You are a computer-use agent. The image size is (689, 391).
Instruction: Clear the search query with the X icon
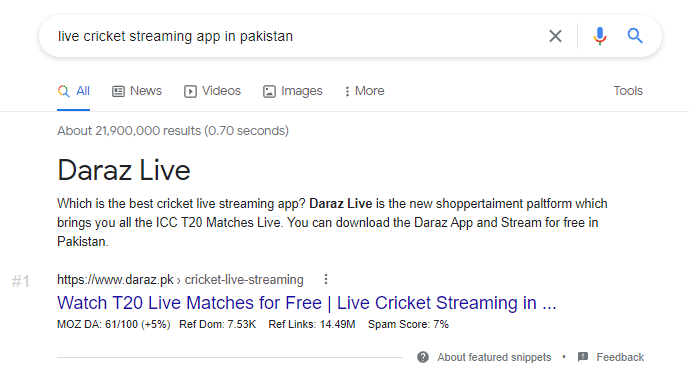coord(555,36)
